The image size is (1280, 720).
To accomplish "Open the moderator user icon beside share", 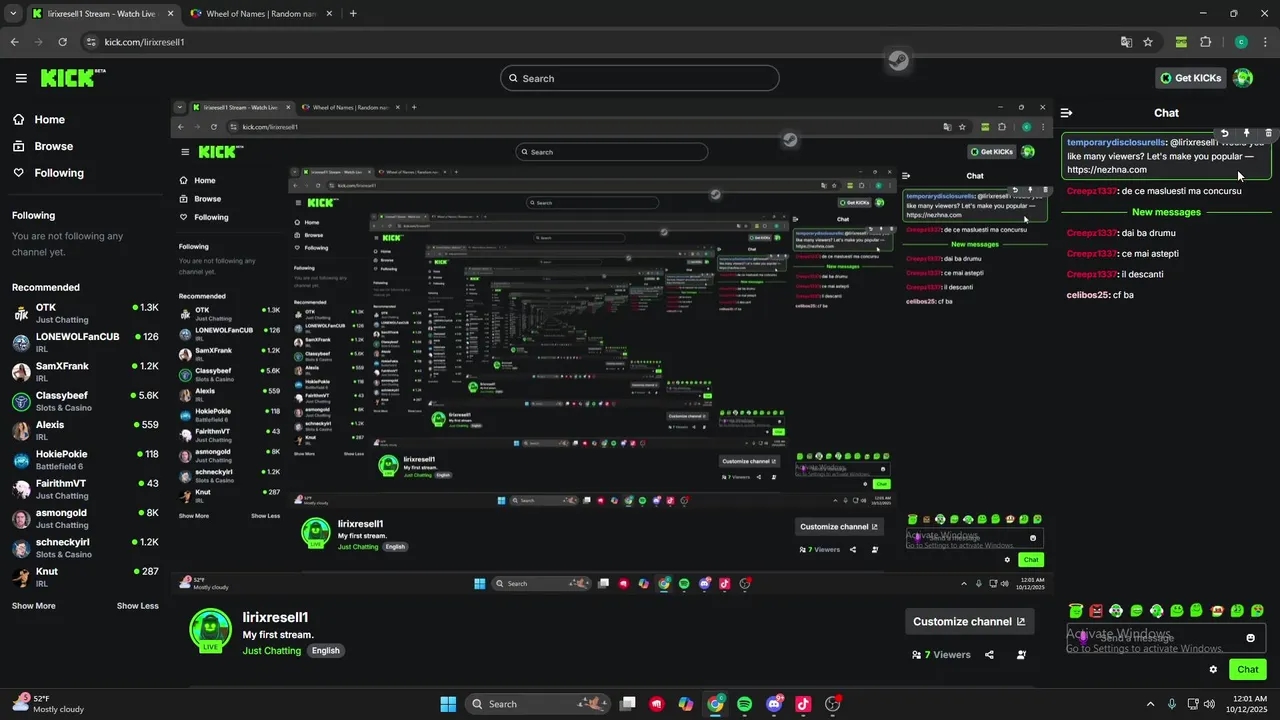I will pyautogui.click(x=1021, y=655).
